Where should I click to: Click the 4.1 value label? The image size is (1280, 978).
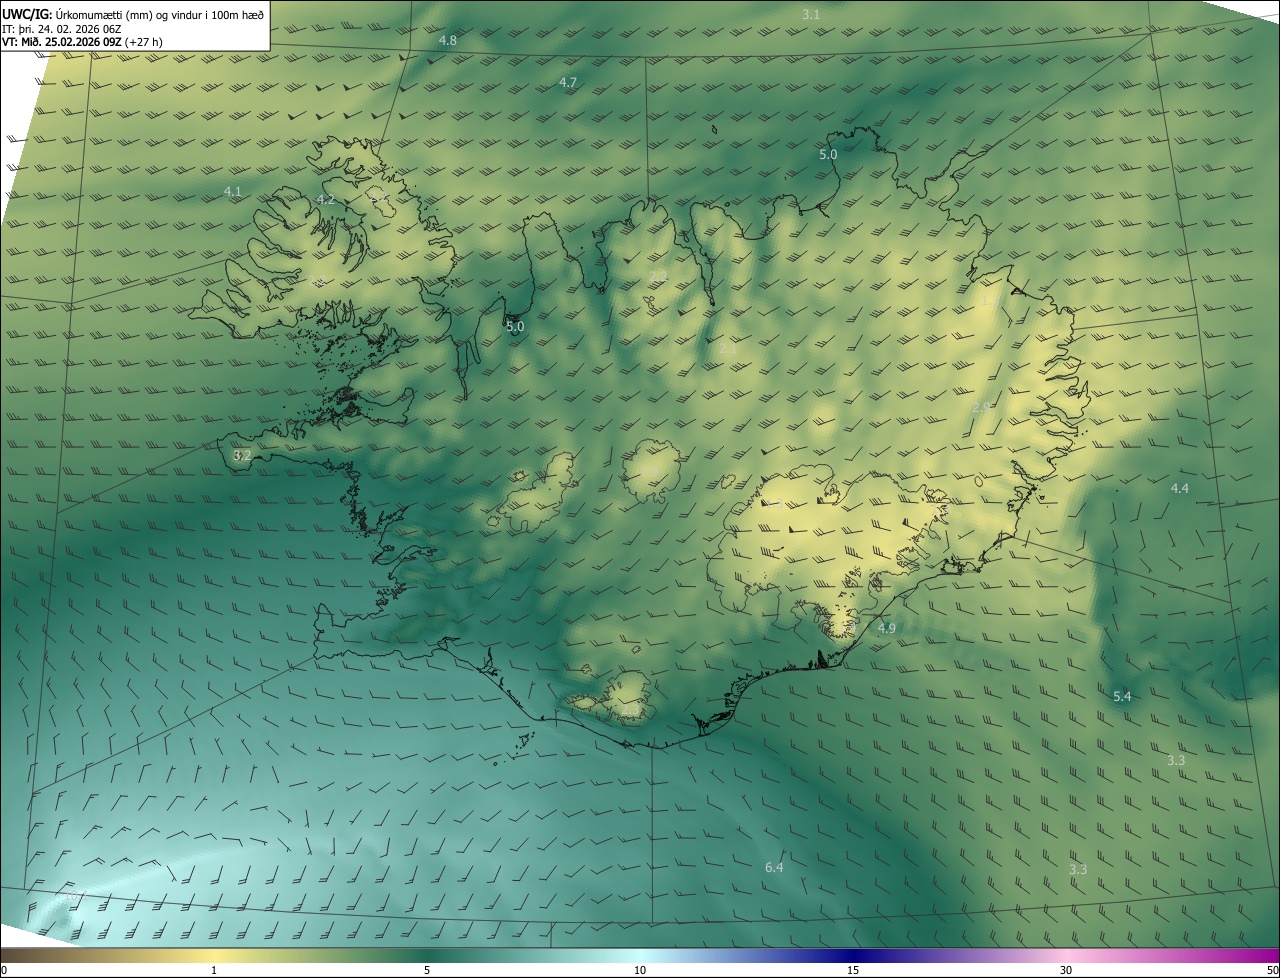233,191
